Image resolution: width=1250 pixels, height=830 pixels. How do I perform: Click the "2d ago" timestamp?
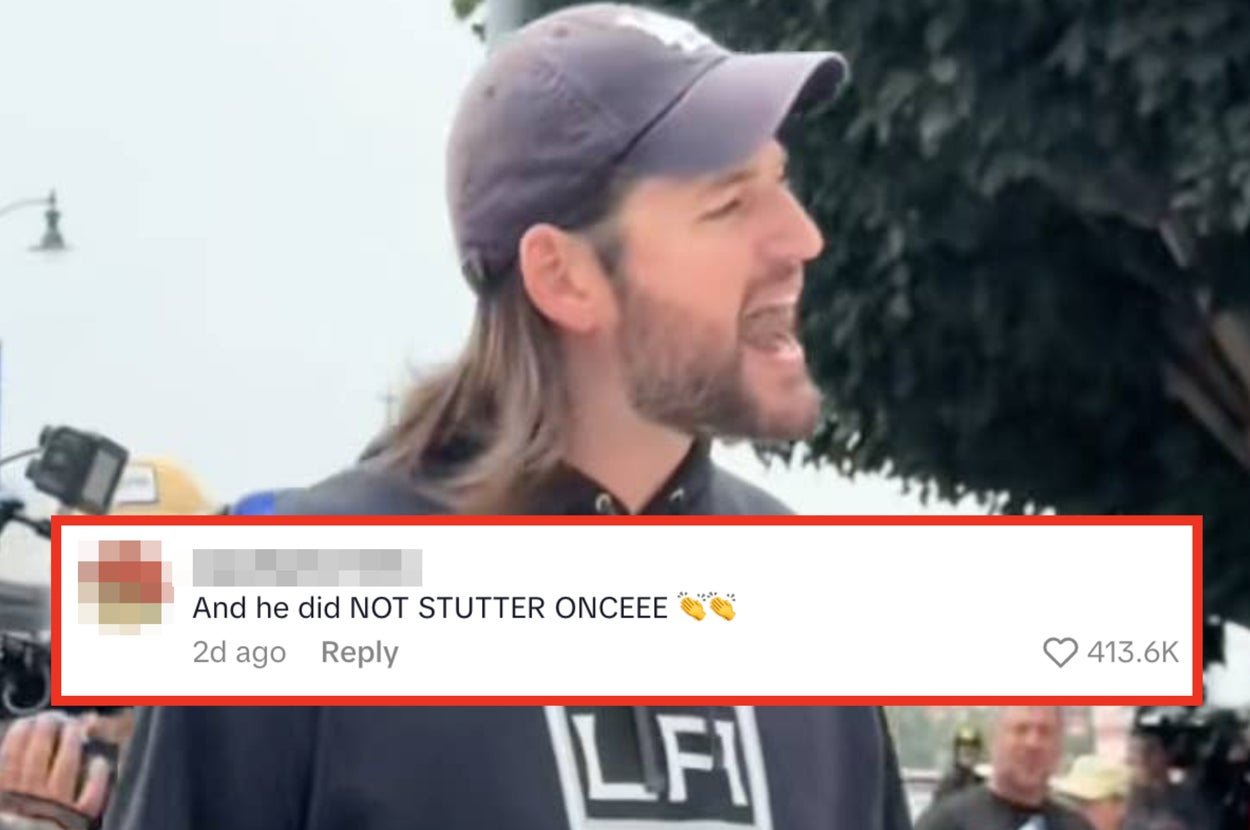239,653
